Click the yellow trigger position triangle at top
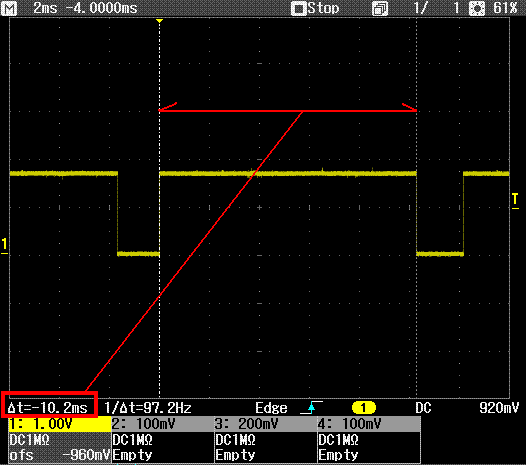Viewport: 526px width, 465px height. (x=160, y=21)
